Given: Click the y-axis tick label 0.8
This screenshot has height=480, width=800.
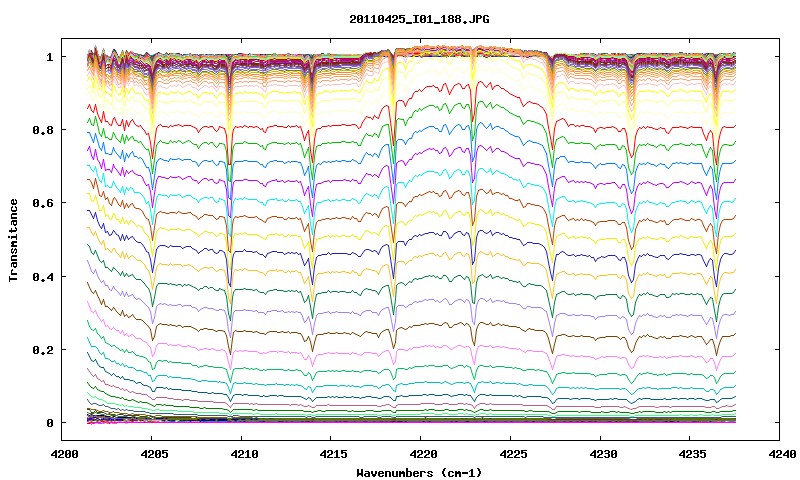Looking at the screenshot, I should (43, 130).
